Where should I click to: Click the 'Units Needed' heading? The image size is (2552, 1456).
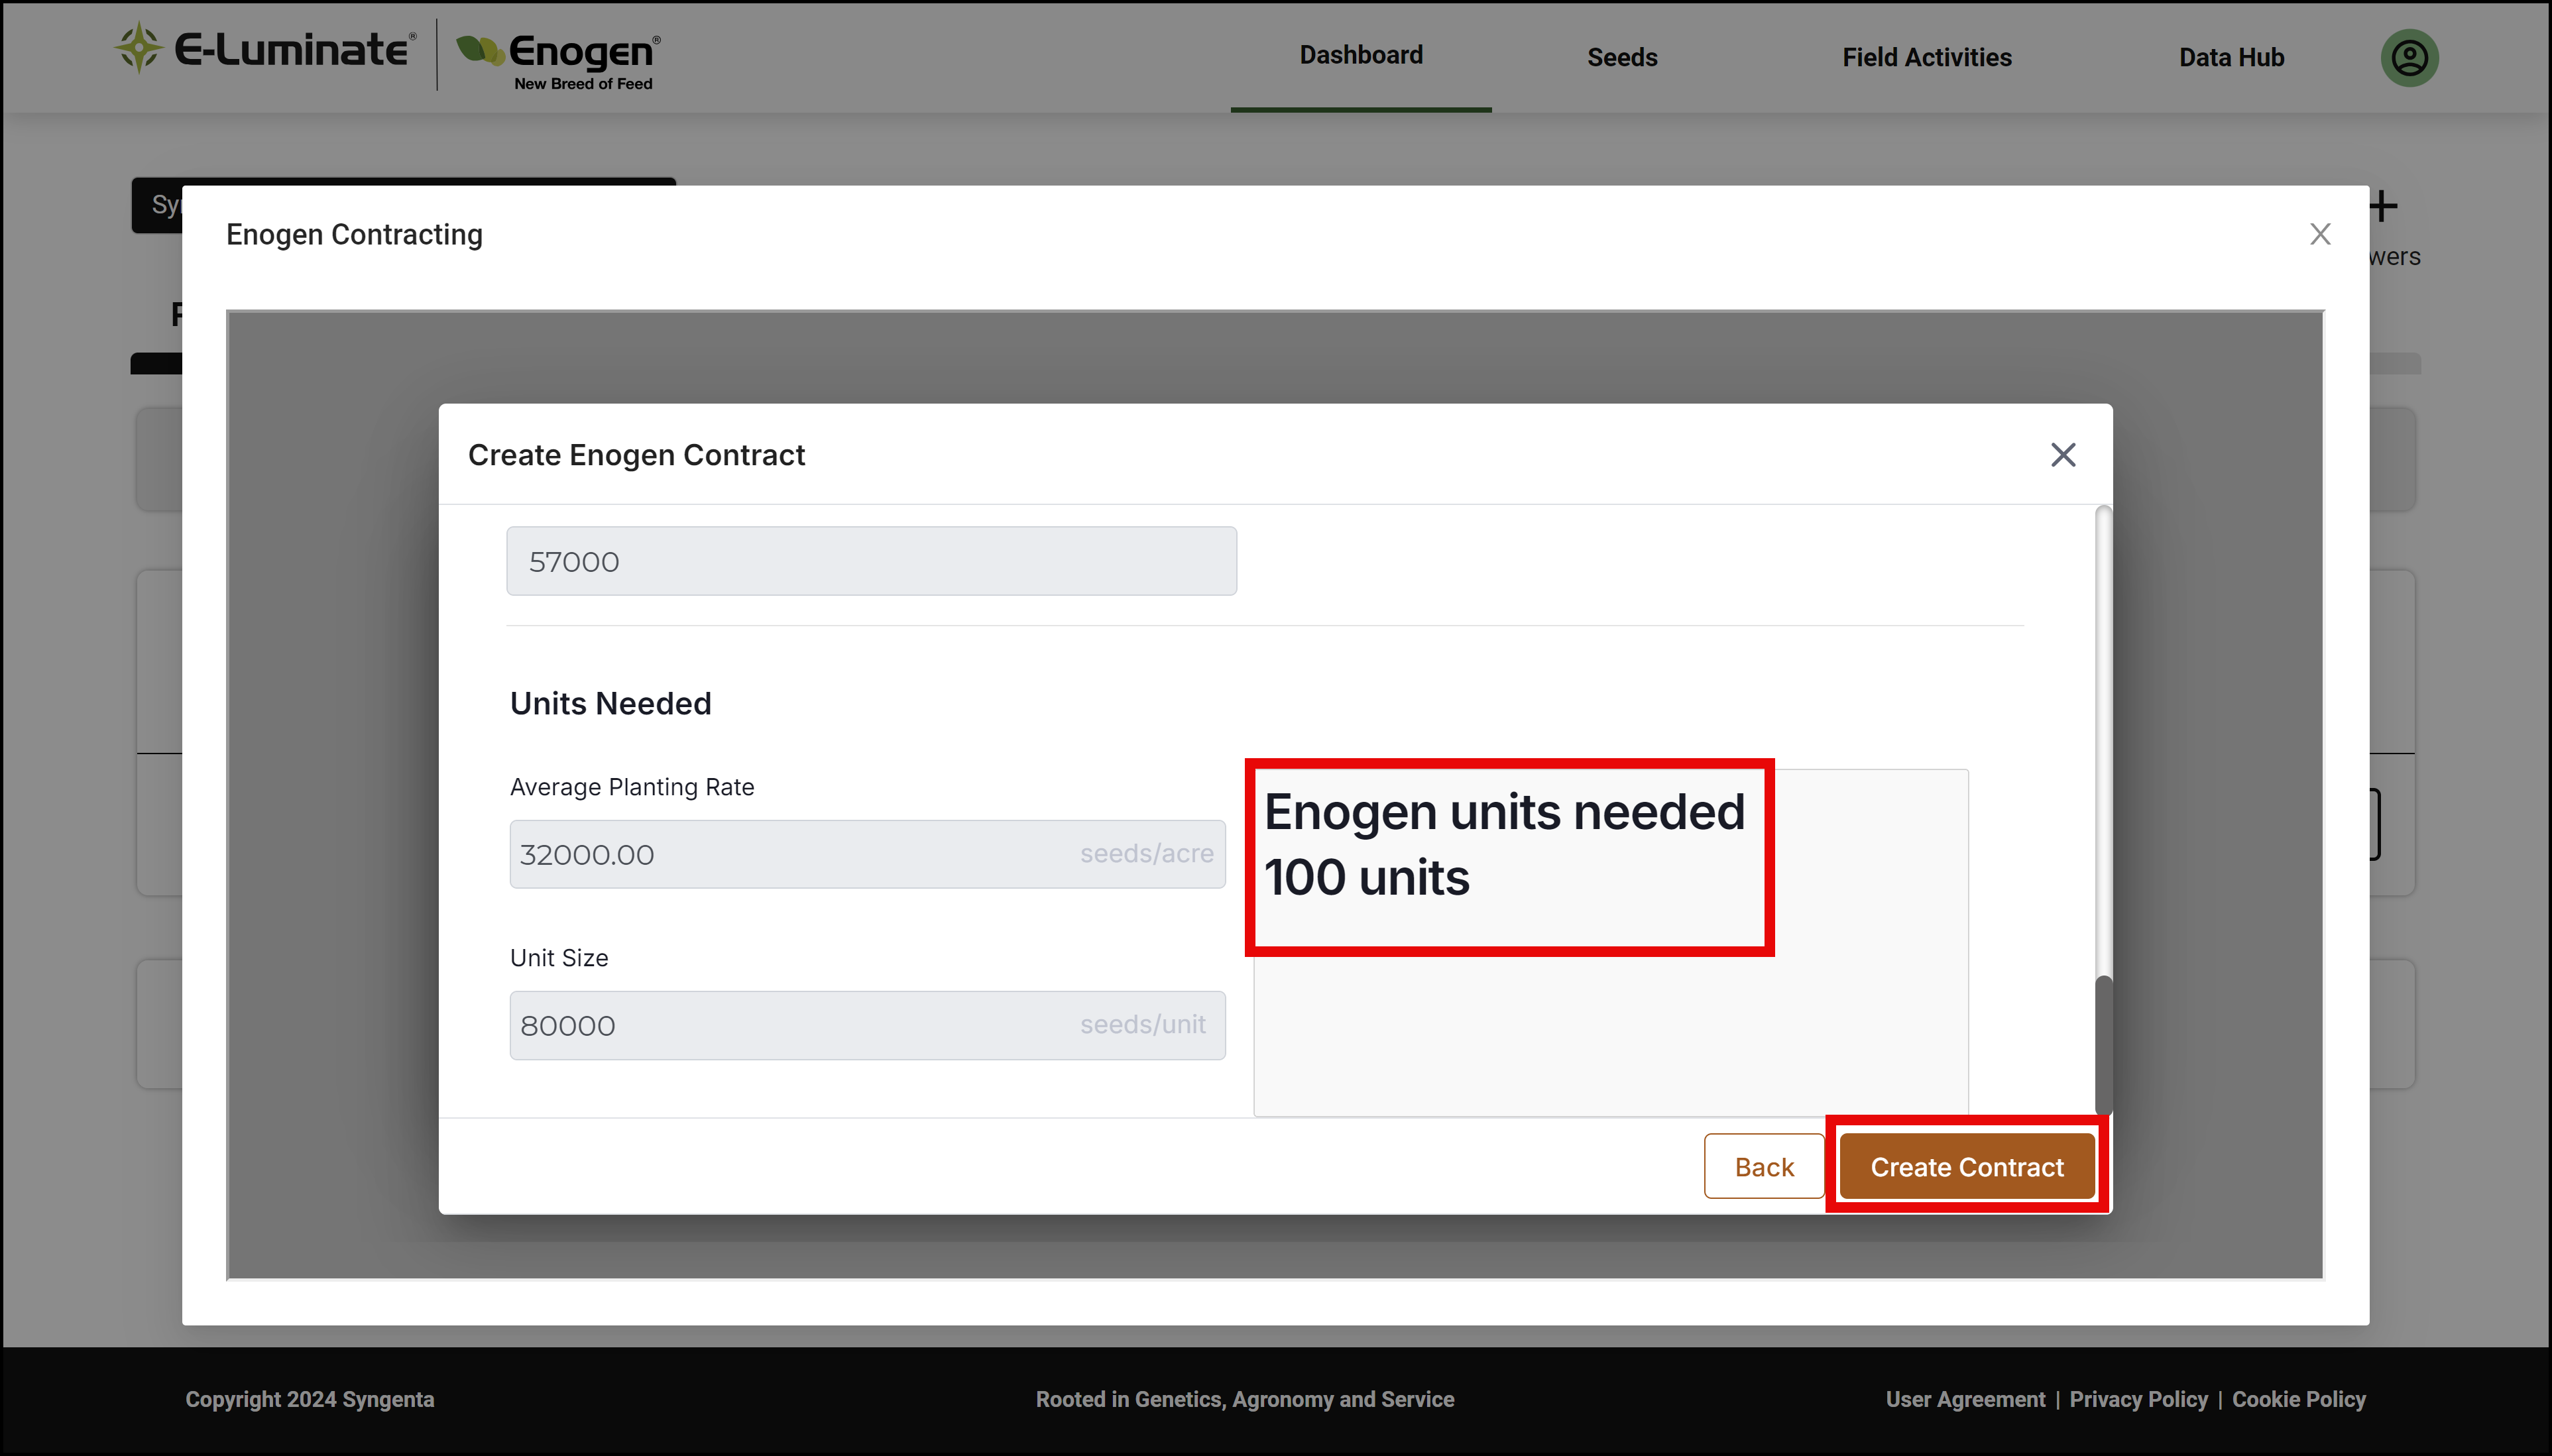coord(610,703)
